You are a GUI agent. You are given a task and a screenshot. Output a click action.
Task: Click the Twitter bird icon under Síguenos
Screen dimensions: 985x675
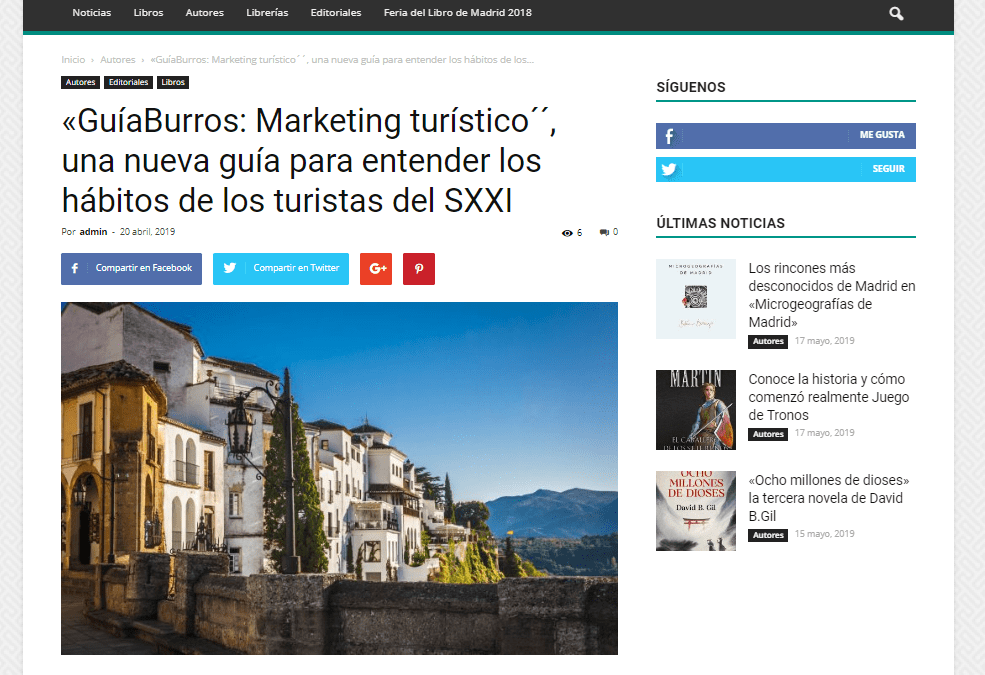(669, 170)
